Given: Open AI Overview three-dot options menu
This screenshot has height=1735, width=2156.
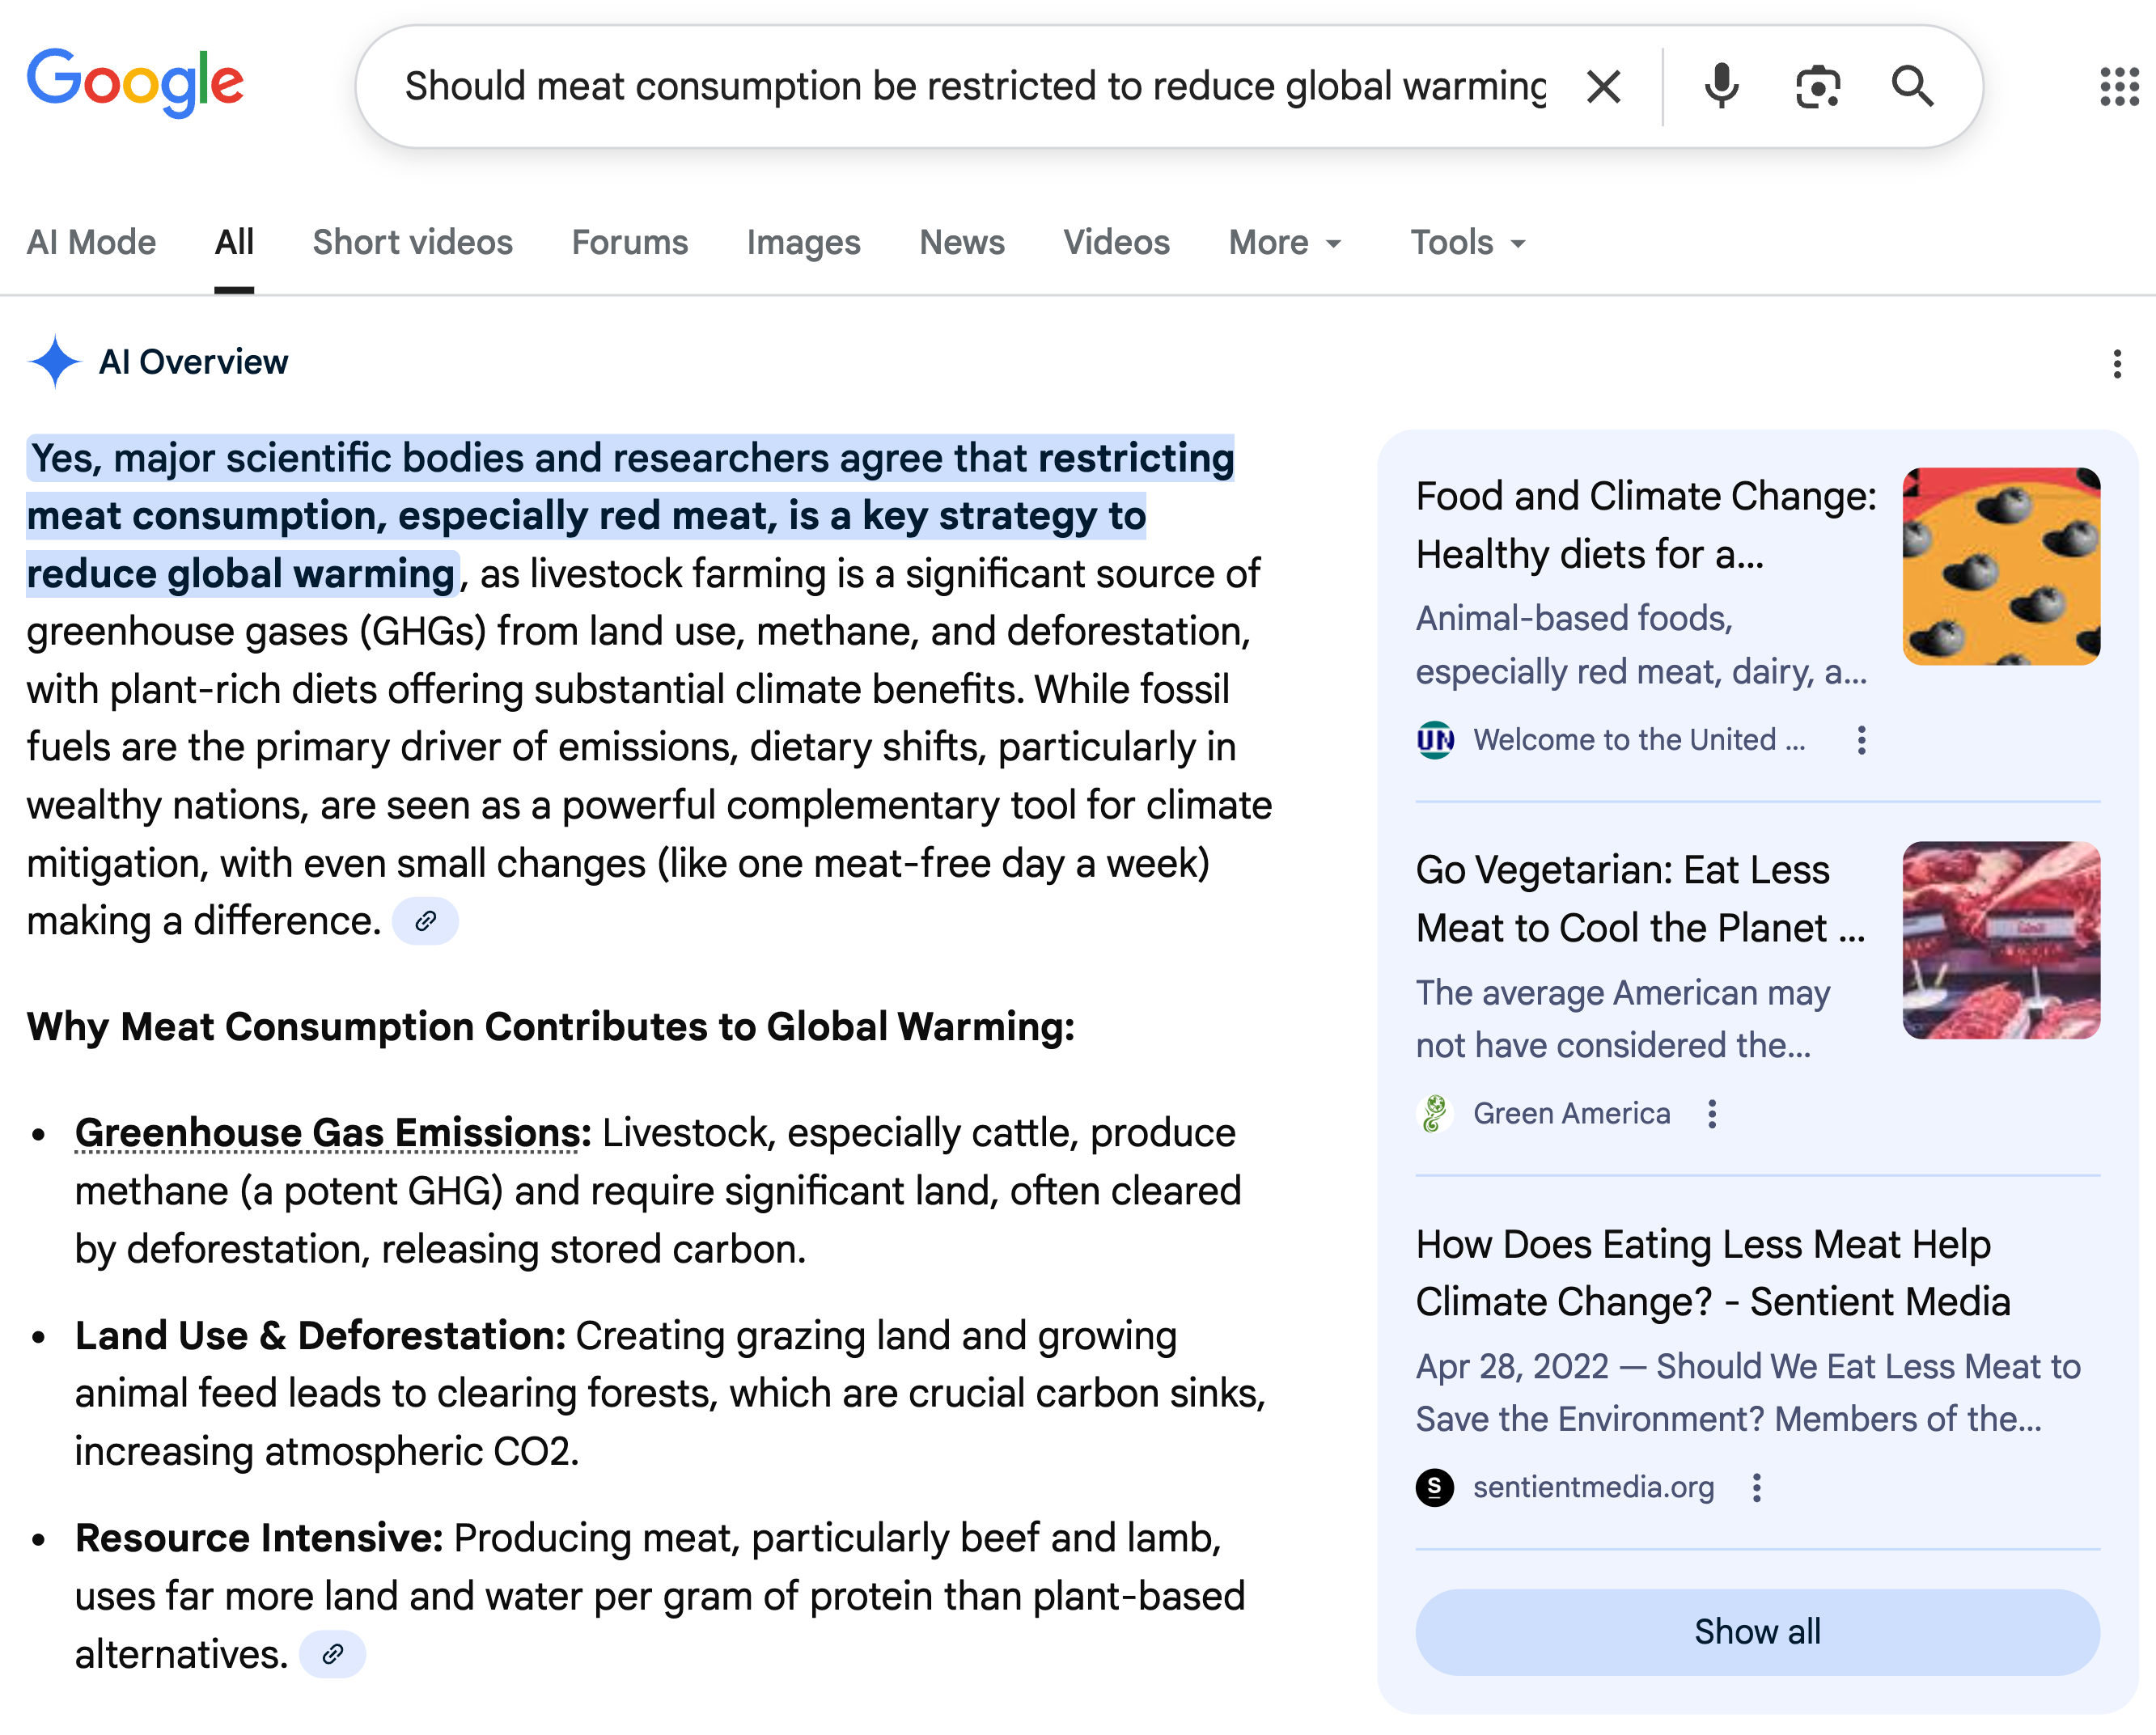Looking at the screenshot, I should pyautogui.click(x=2117, y=364).
